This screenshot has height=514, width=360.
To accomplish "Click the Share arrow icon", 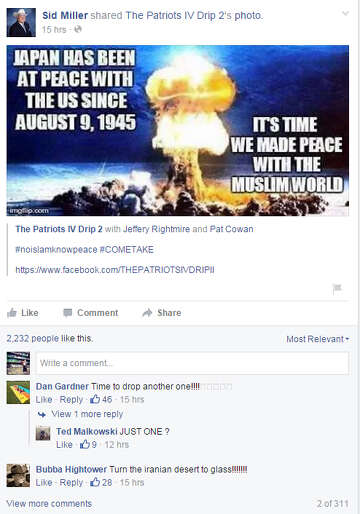I will (x=147, y=313).
